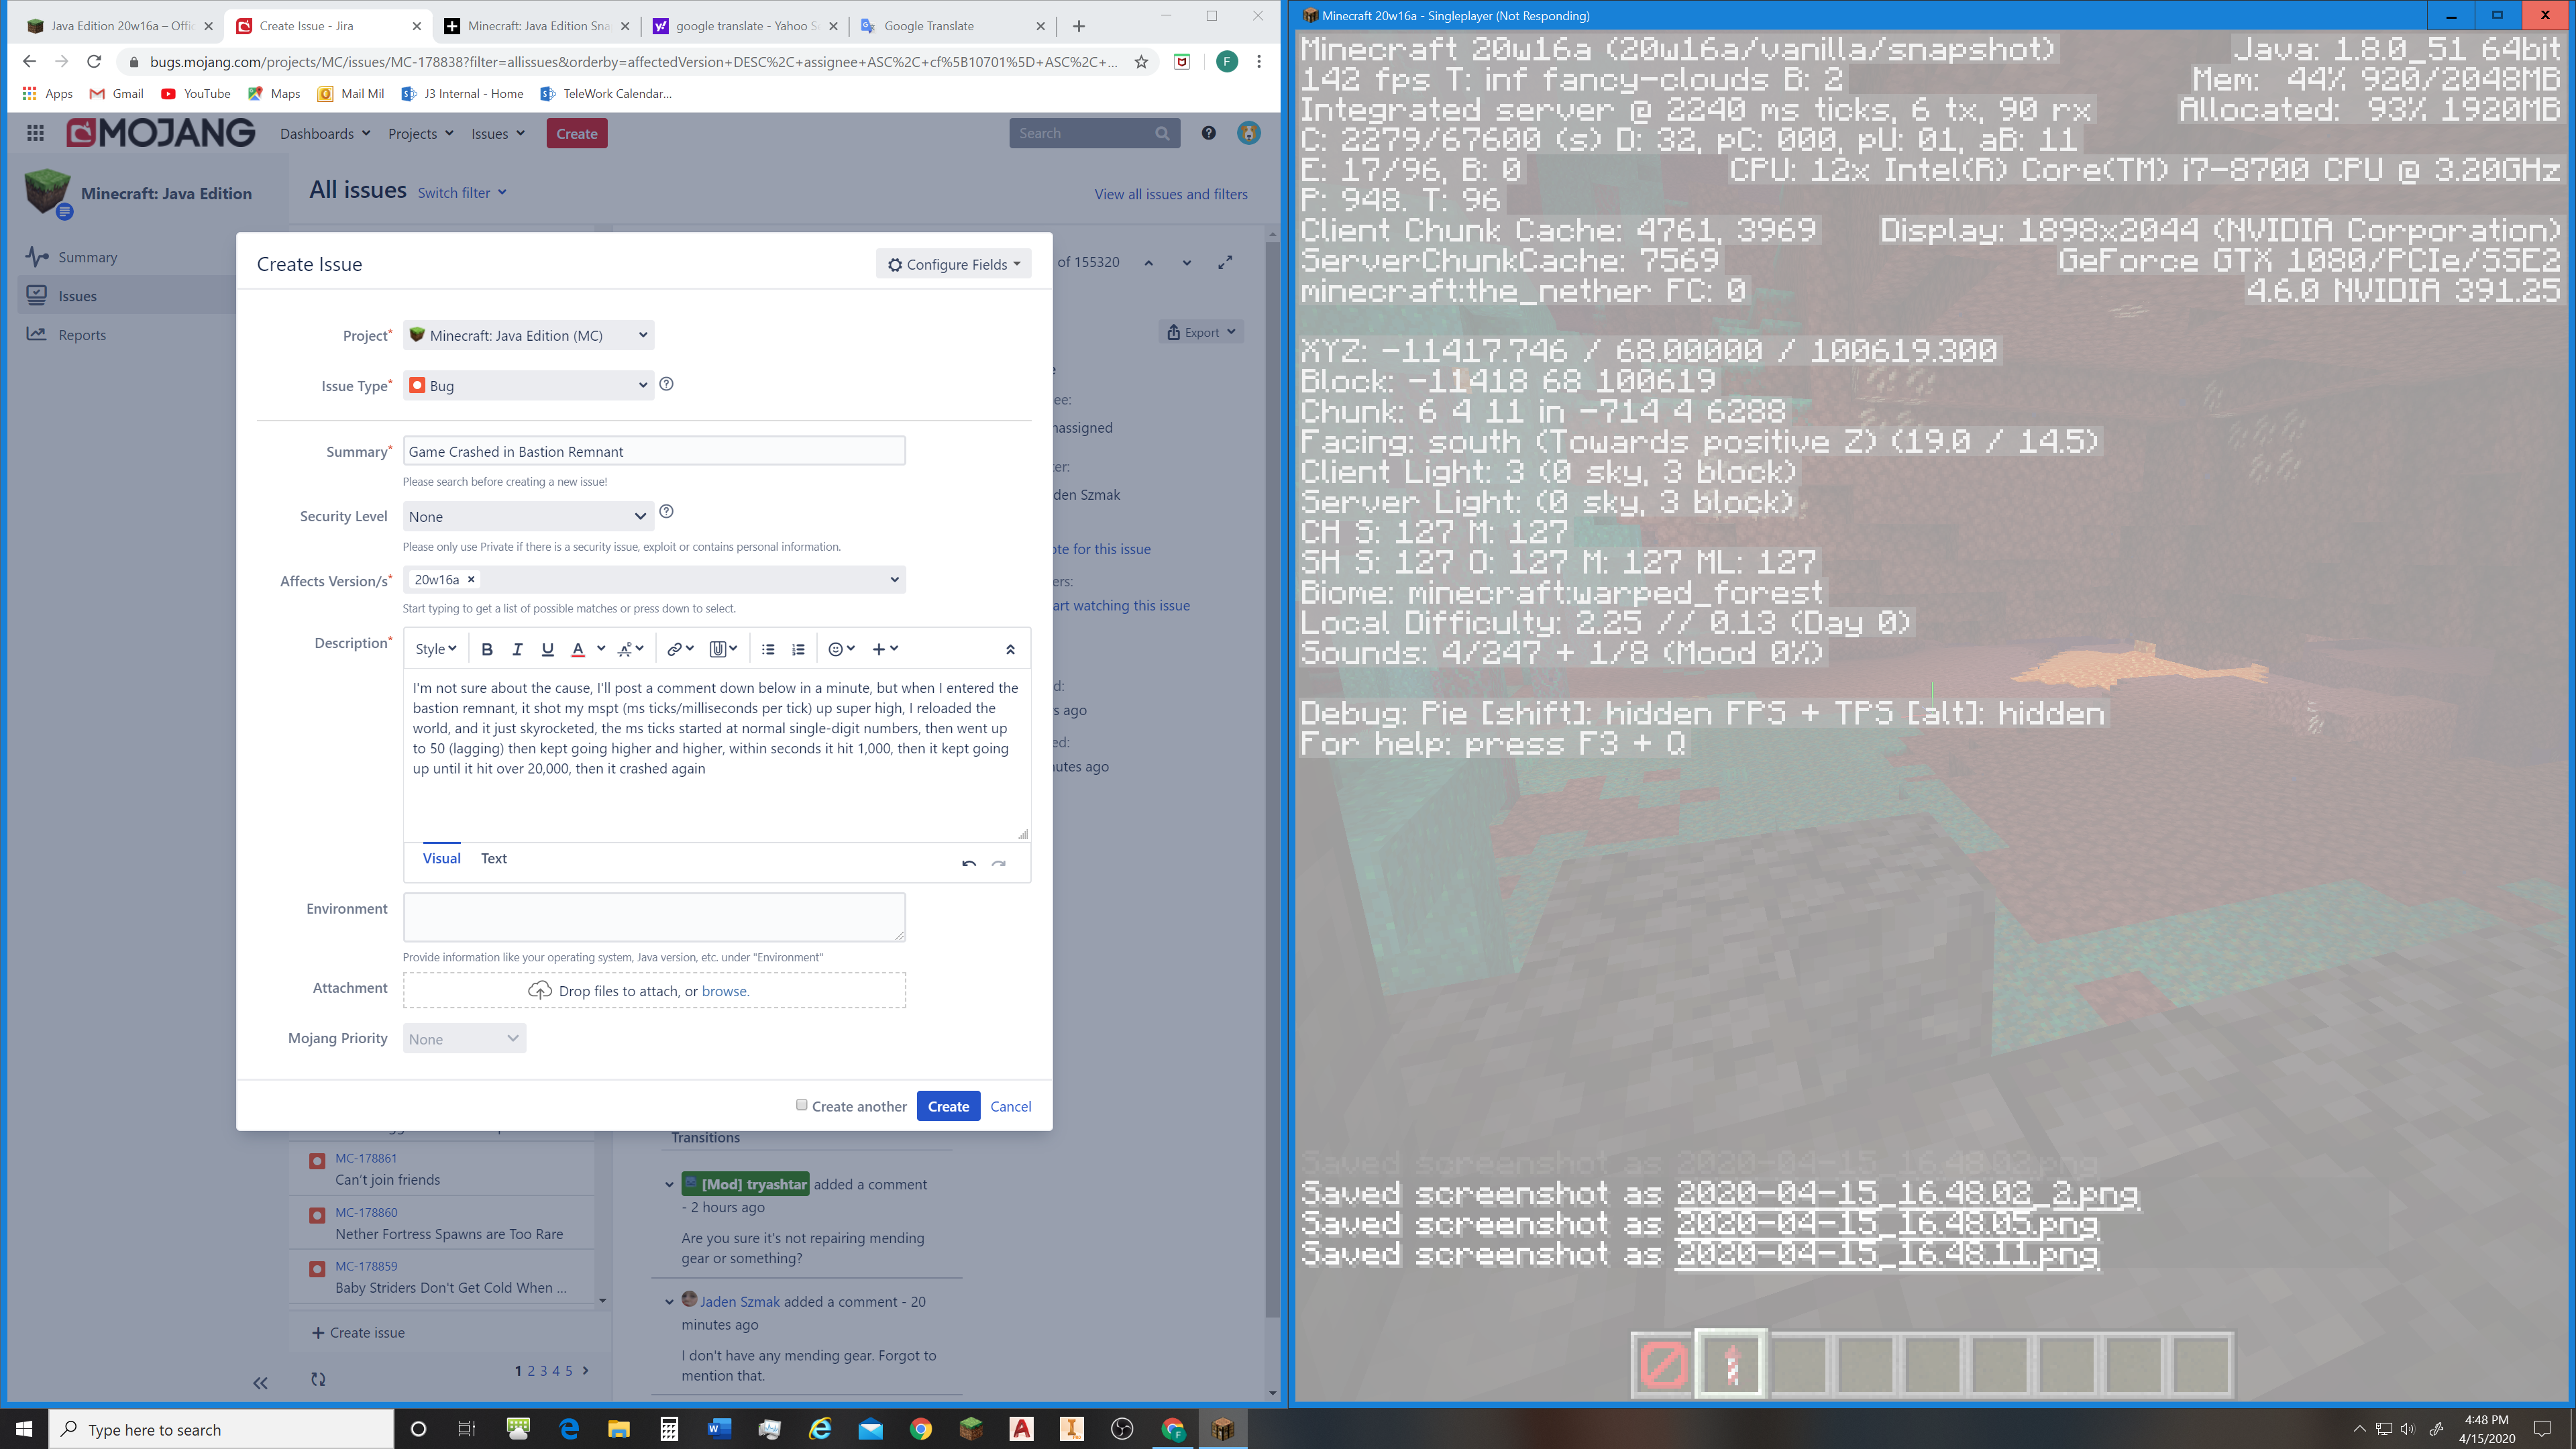Open the Security Level dropdown
The image size is (2576, 1449).
[x=528, y=516]
